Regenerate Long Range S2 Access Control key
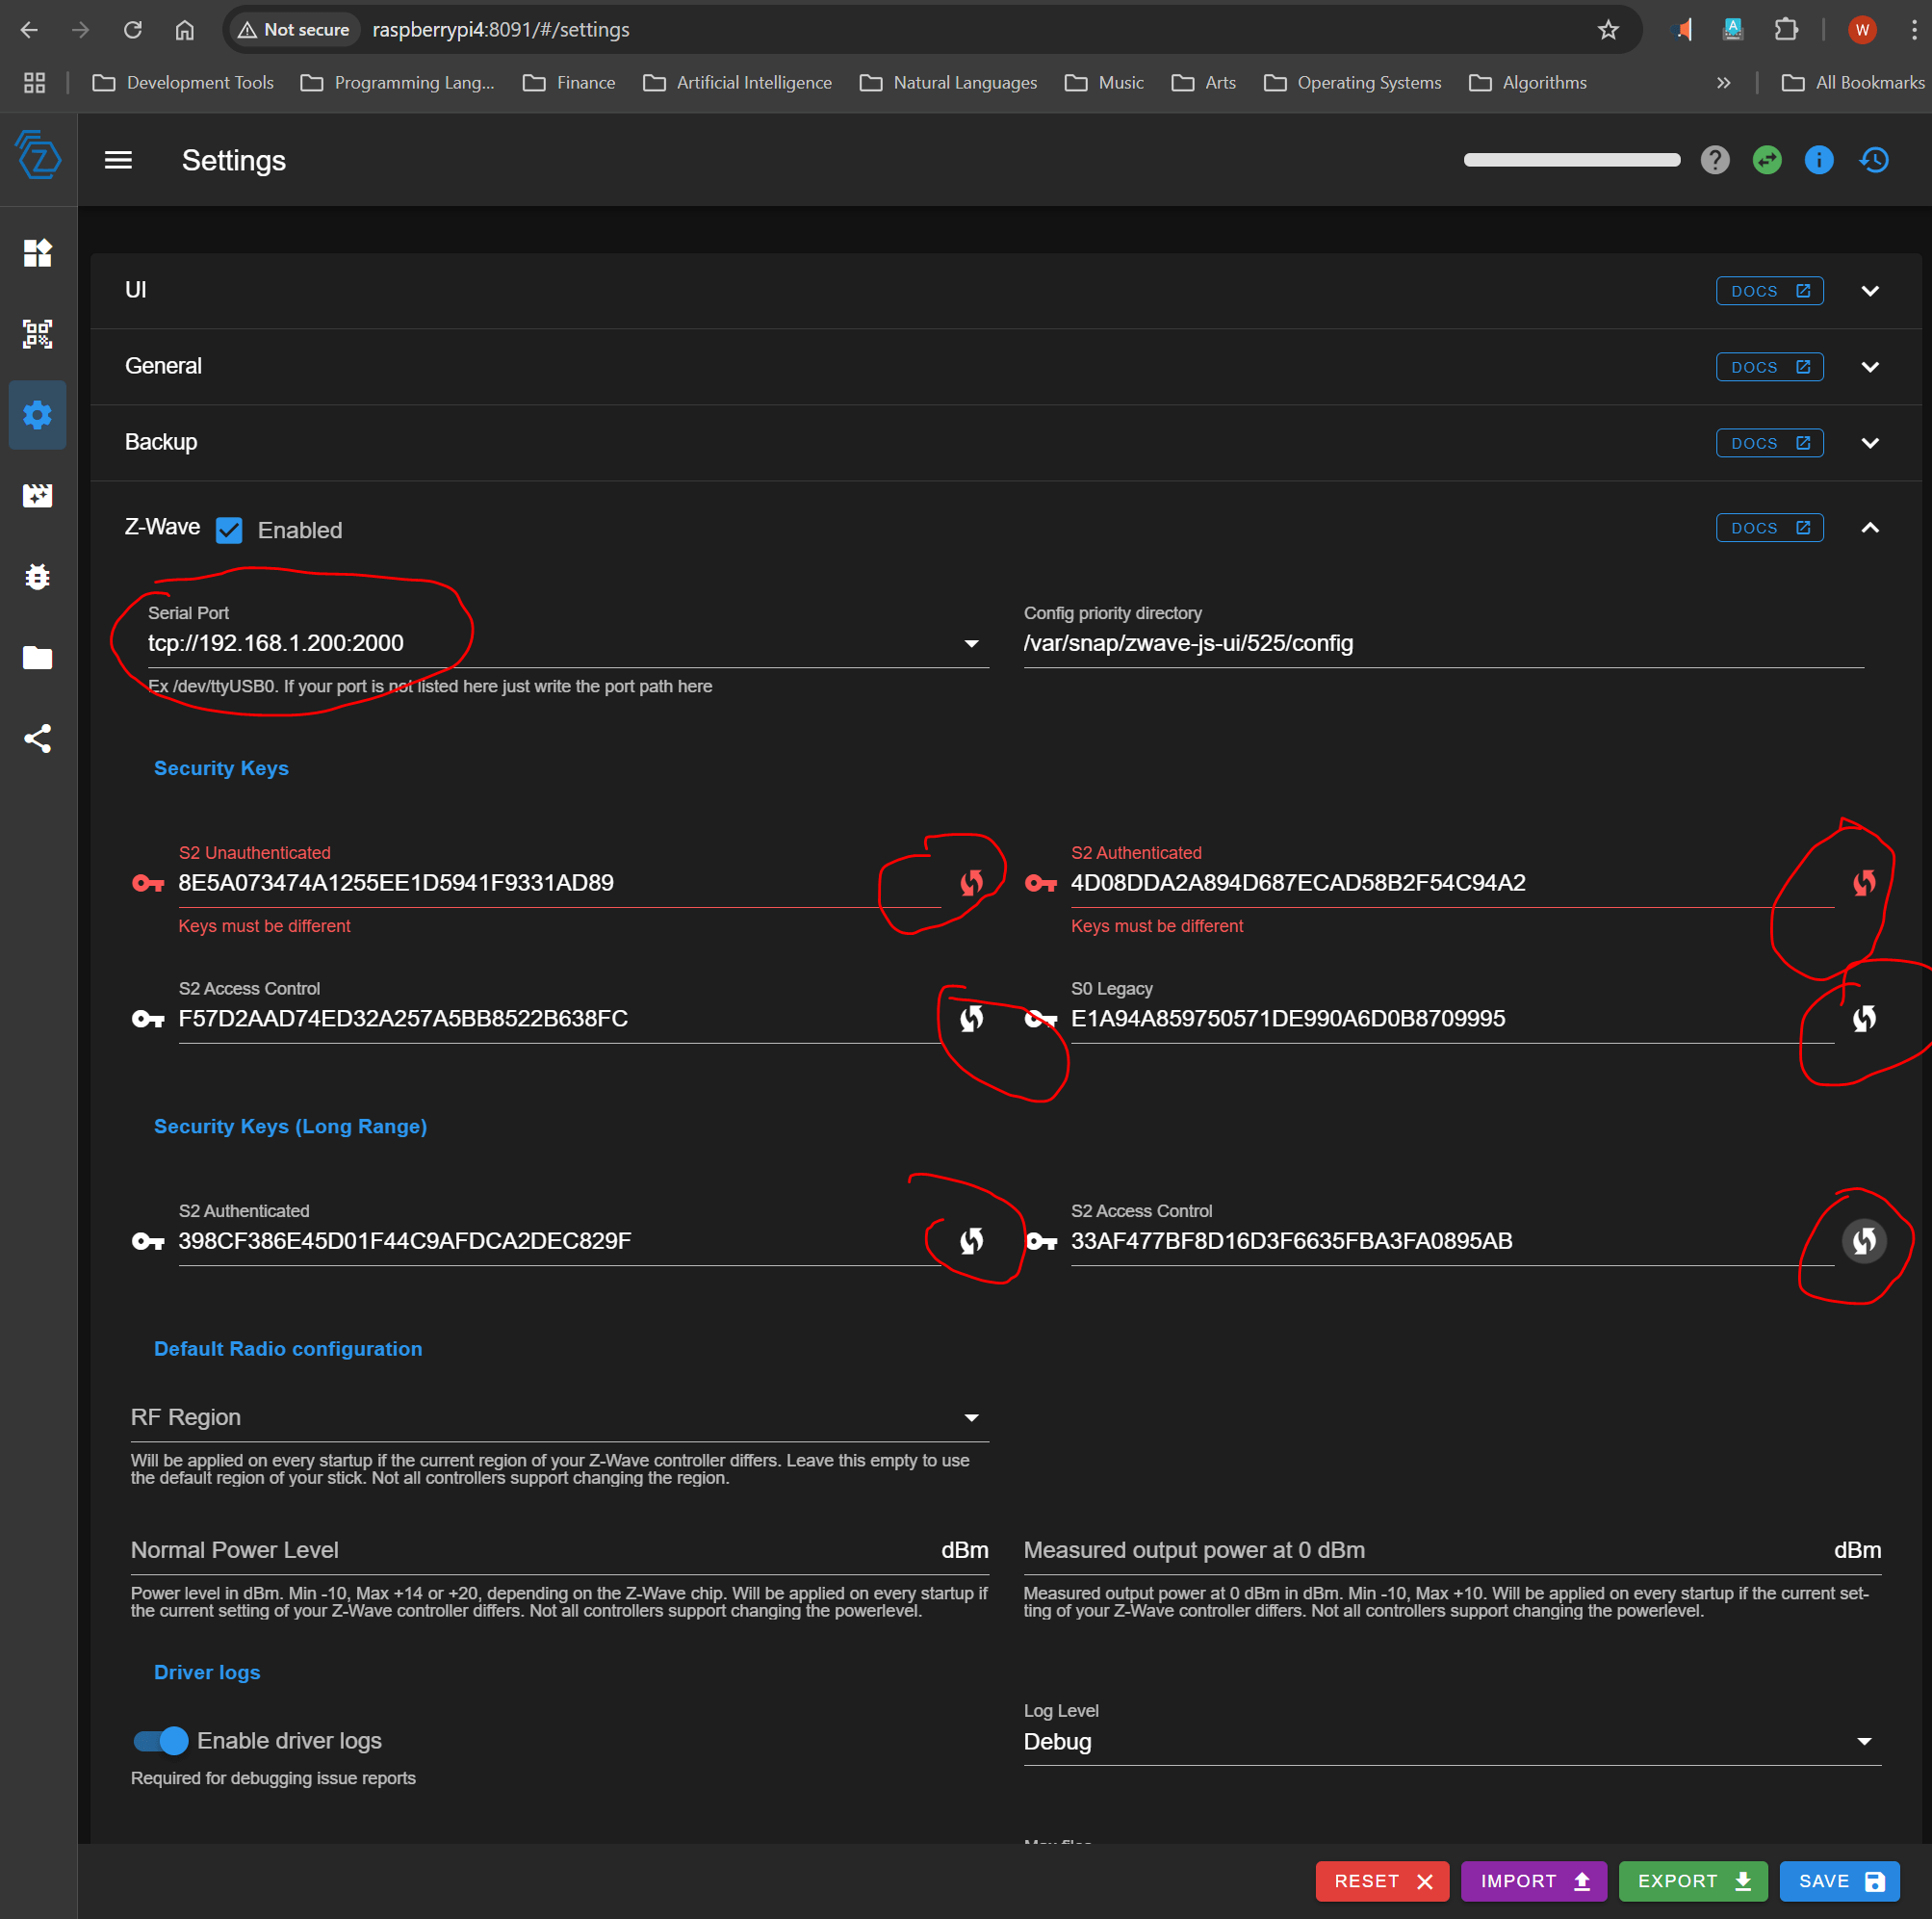The width and height of the screenshot is (1932, 1919). 1864,1241
